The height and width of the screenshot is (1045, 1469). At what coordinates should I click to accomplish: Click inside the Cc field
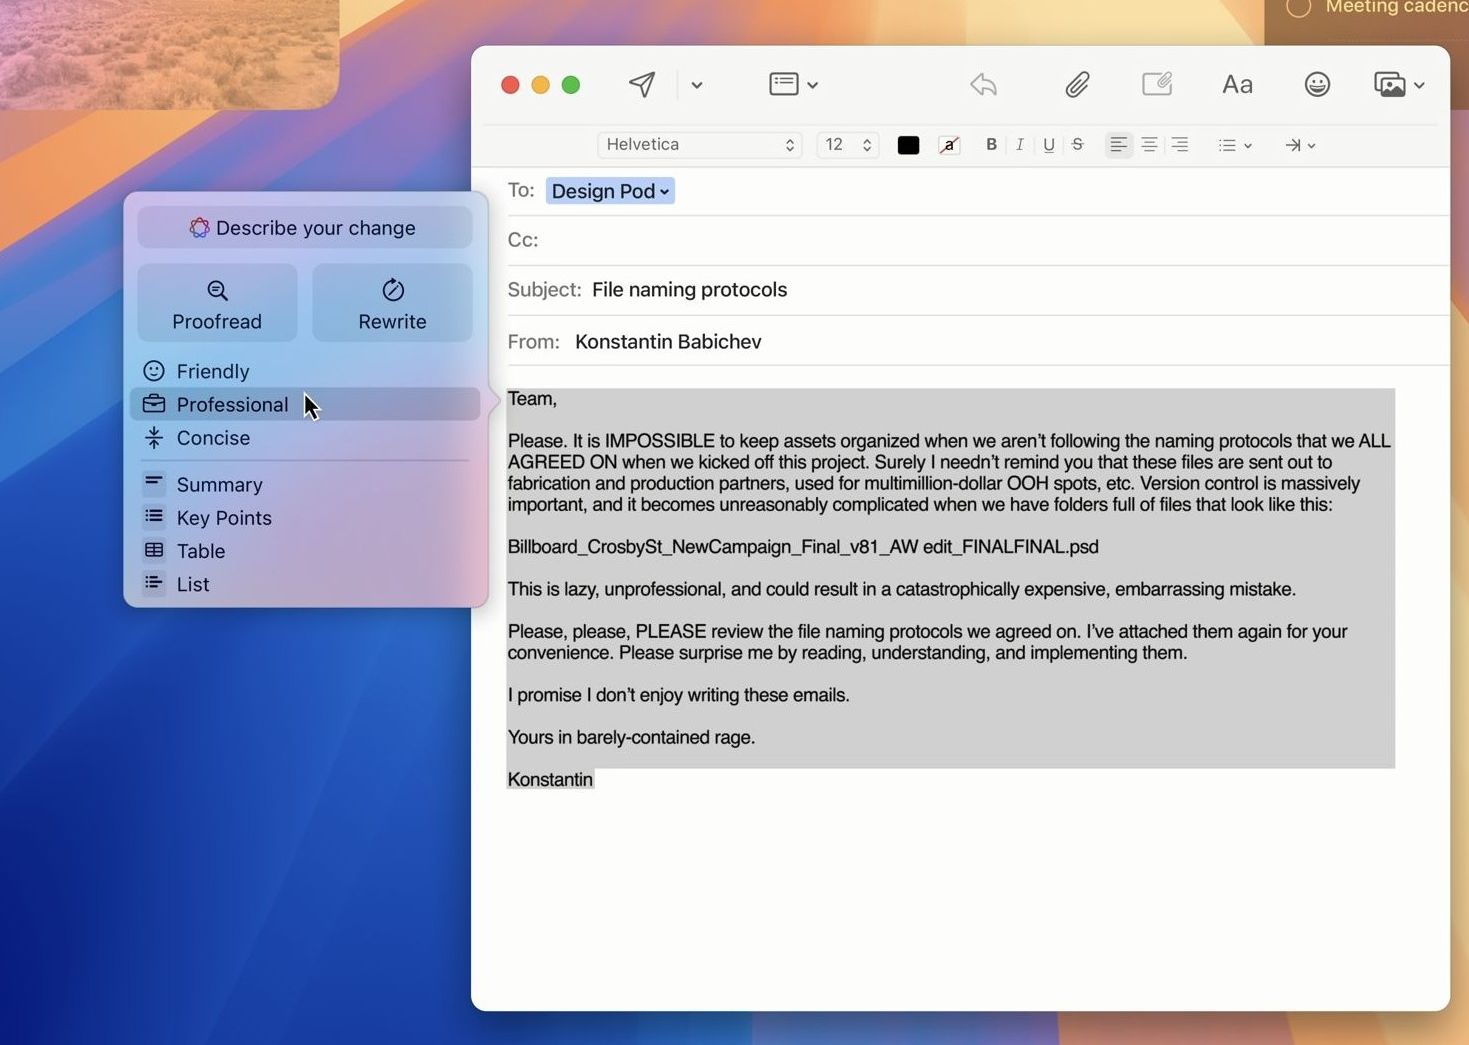[700, 240]
